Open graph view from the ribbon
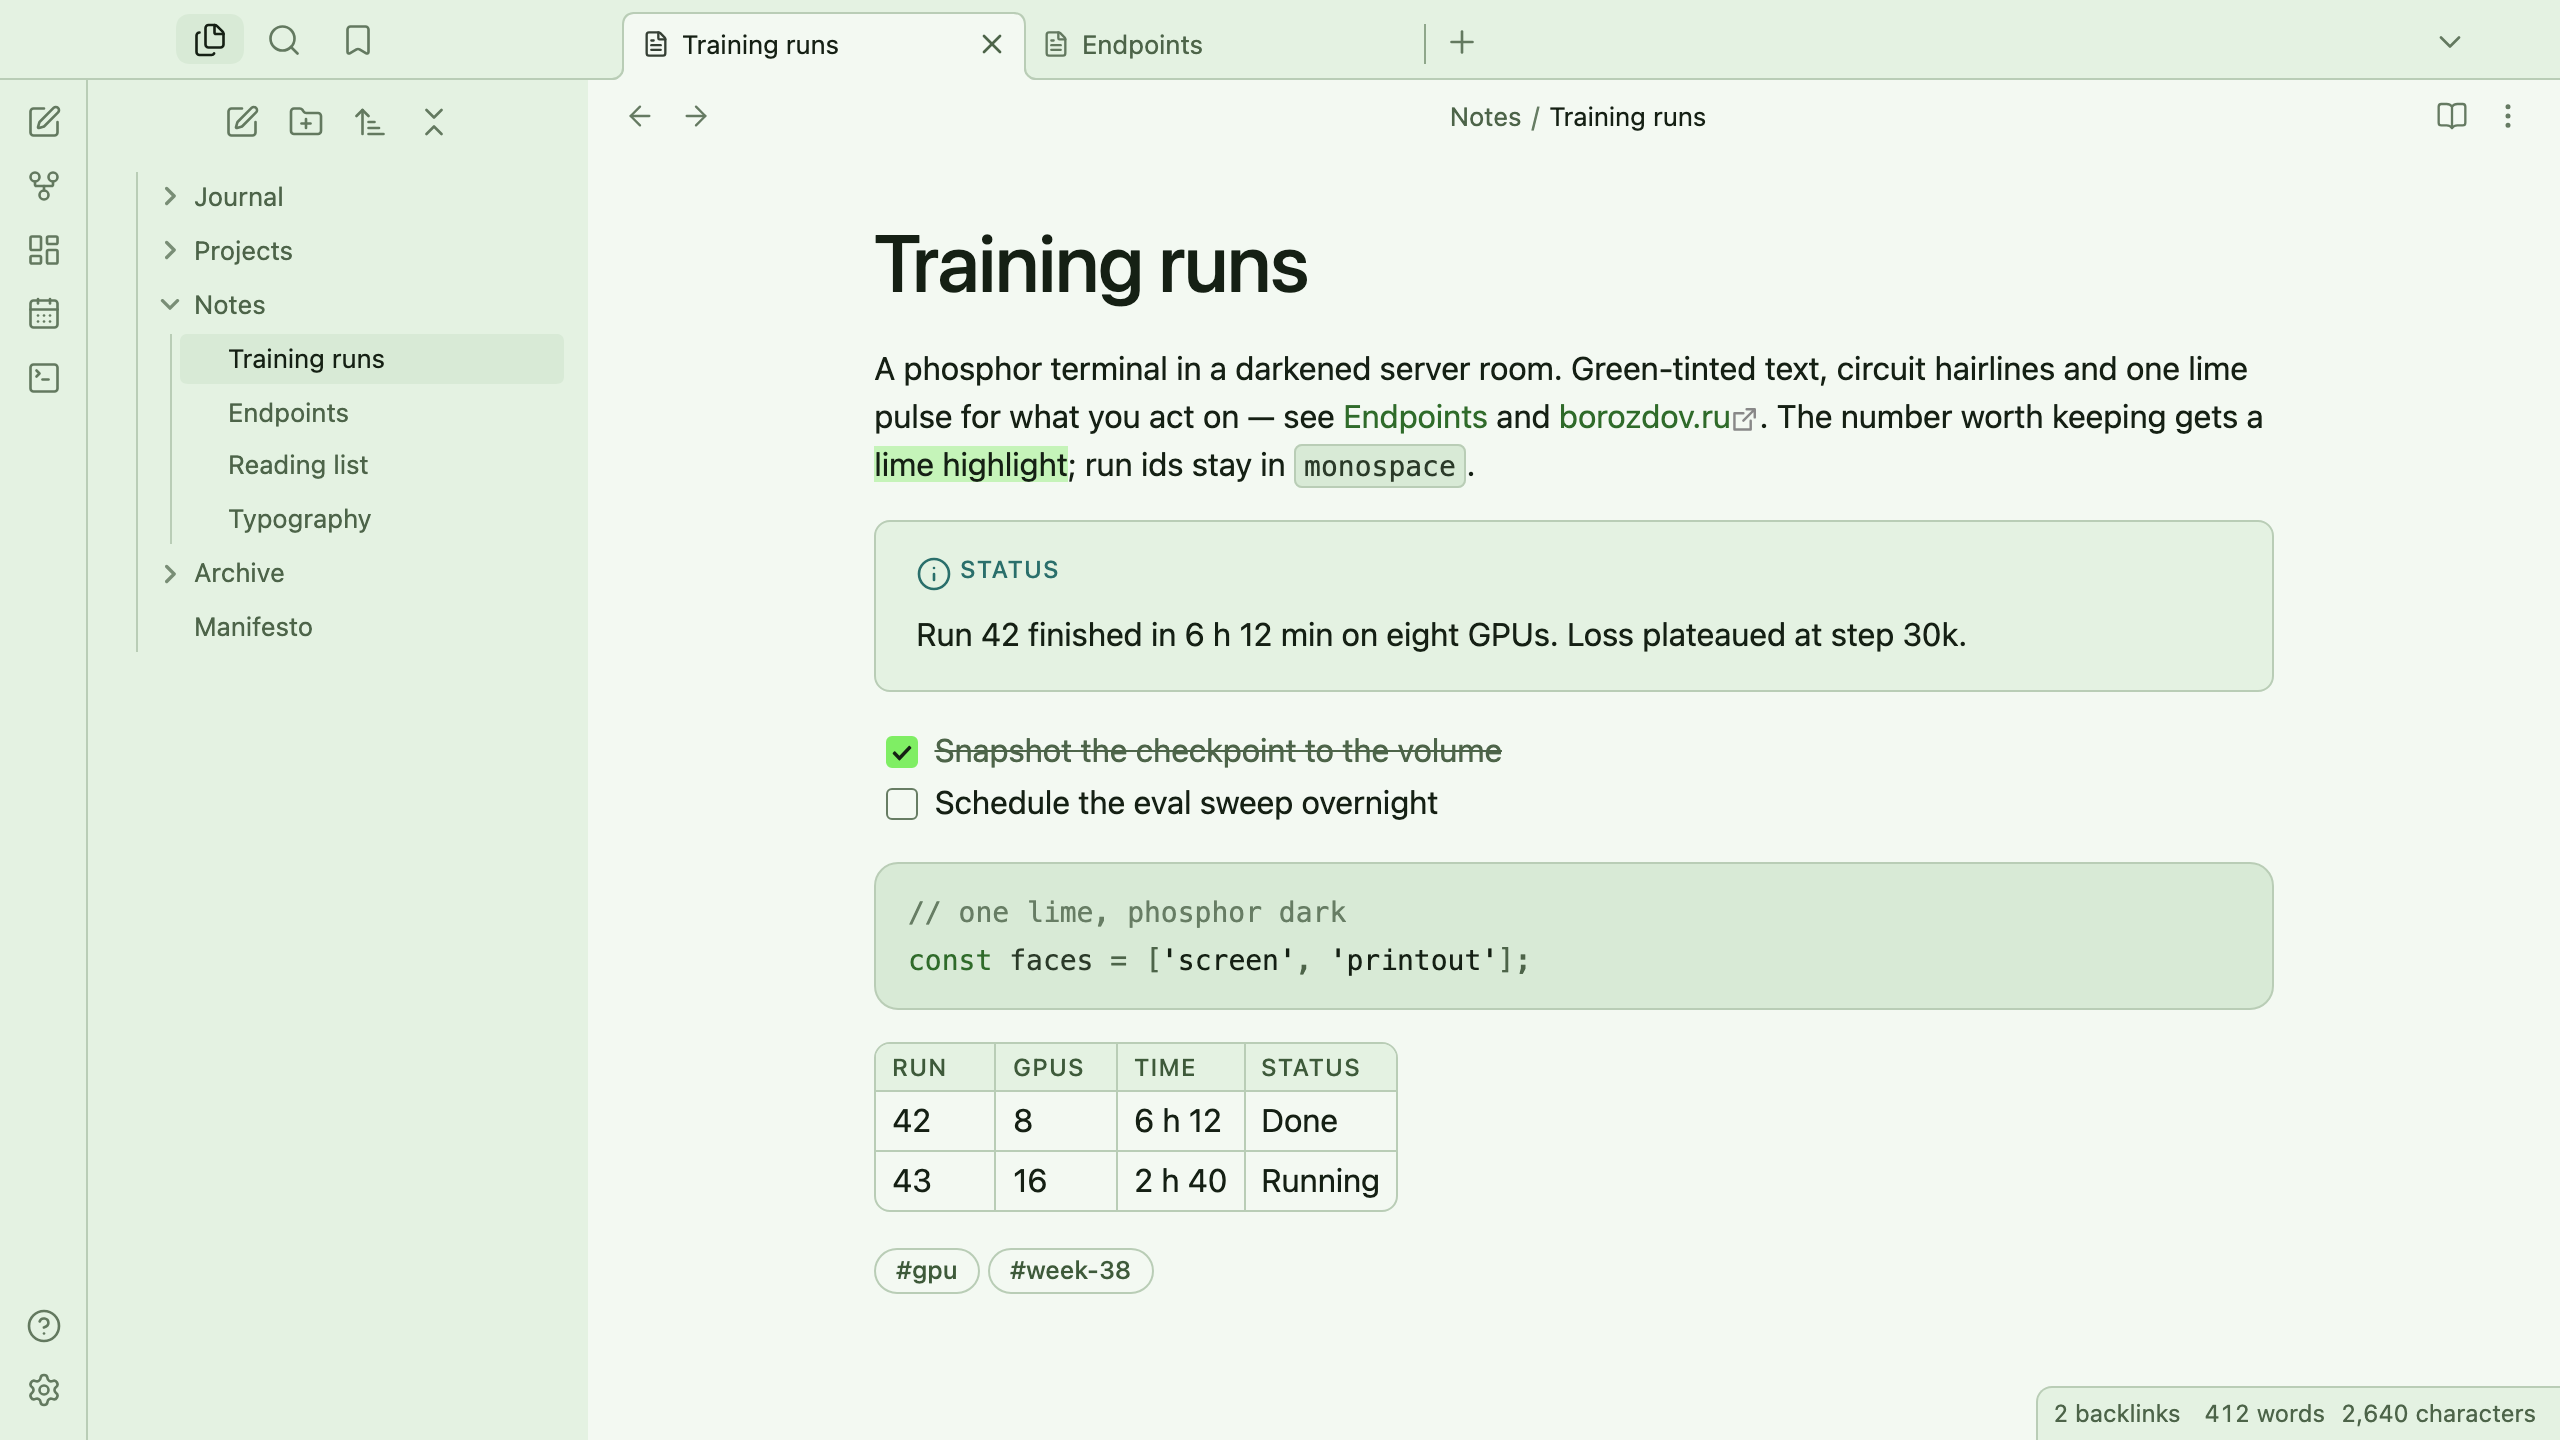The height and width of the screenshot is (1440, 2560). pos(44,186)
